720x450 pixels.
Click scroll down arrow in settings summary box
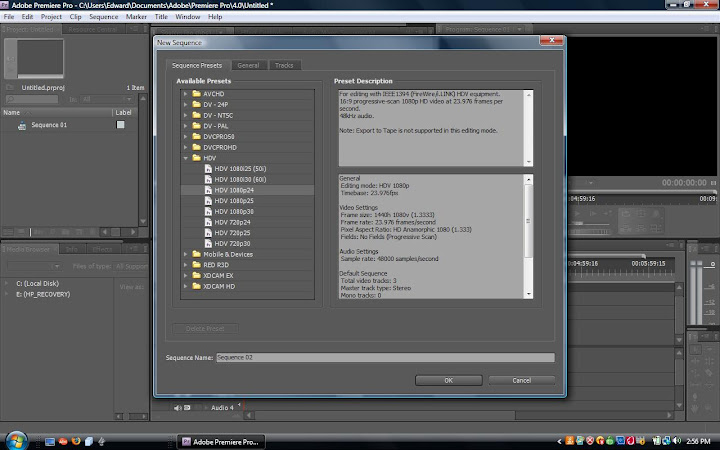click(529, 294)
